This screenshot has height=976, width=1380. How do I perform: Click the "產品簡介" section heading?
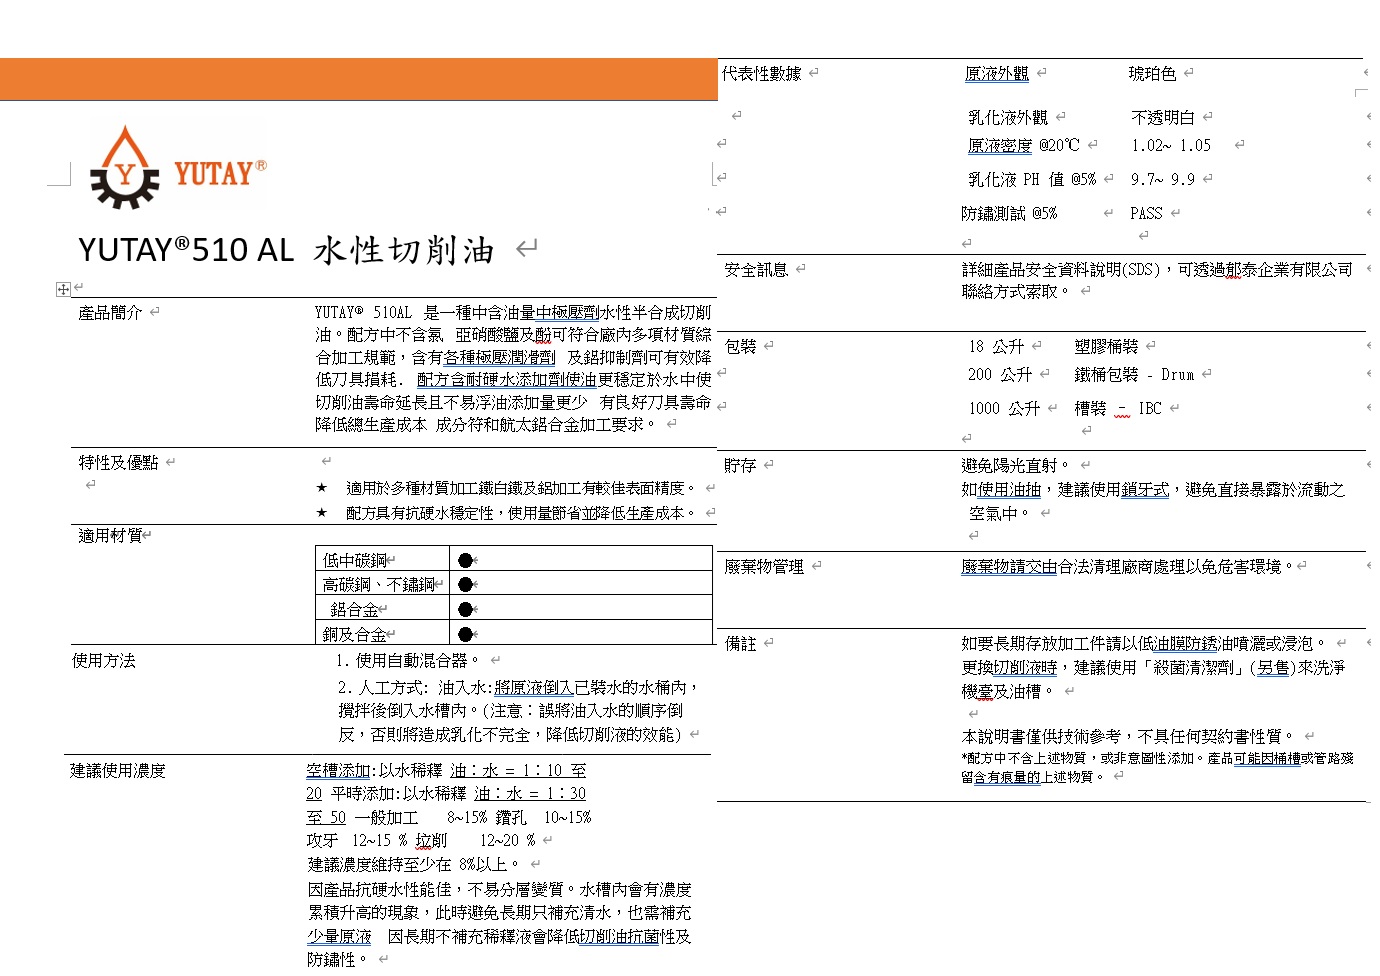click(110, 313)
